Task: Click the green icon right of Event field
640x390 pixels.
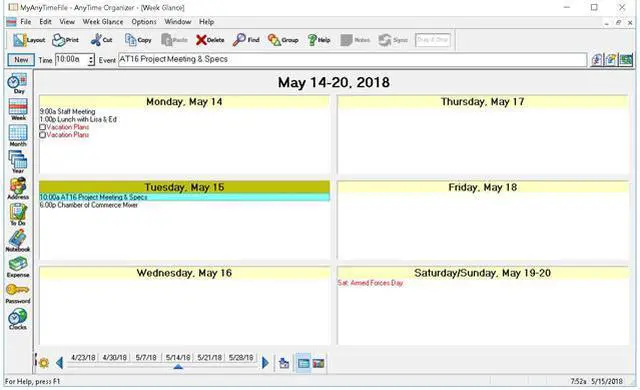Action: (626, 60)
